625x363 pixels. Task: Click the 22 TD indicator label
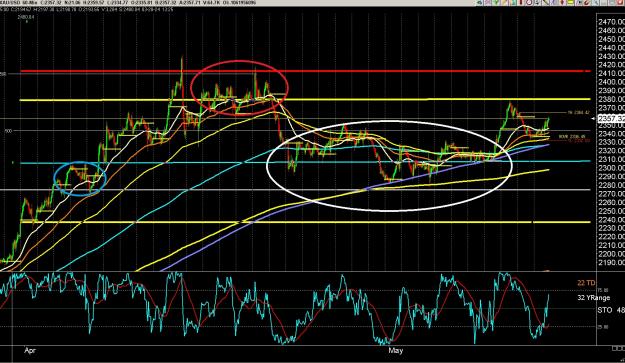[x=586, y=283]
